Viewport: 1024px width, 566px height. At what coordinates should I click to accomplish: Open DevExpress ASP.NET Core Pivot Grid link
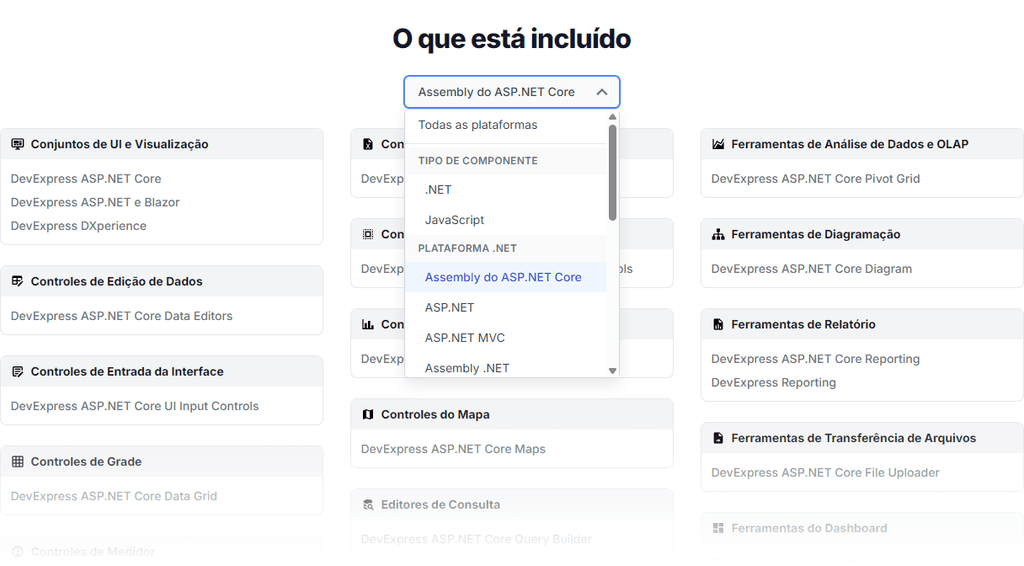pos(816,179)
